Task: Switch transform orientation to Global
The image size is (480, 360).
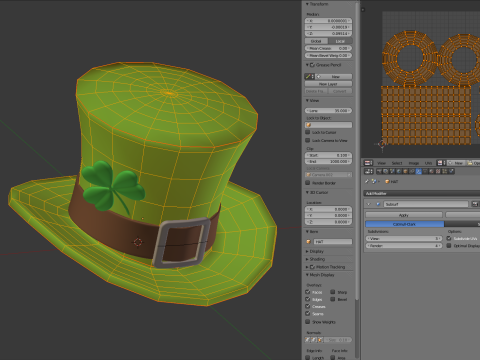Action: click(x=316, y=41)
